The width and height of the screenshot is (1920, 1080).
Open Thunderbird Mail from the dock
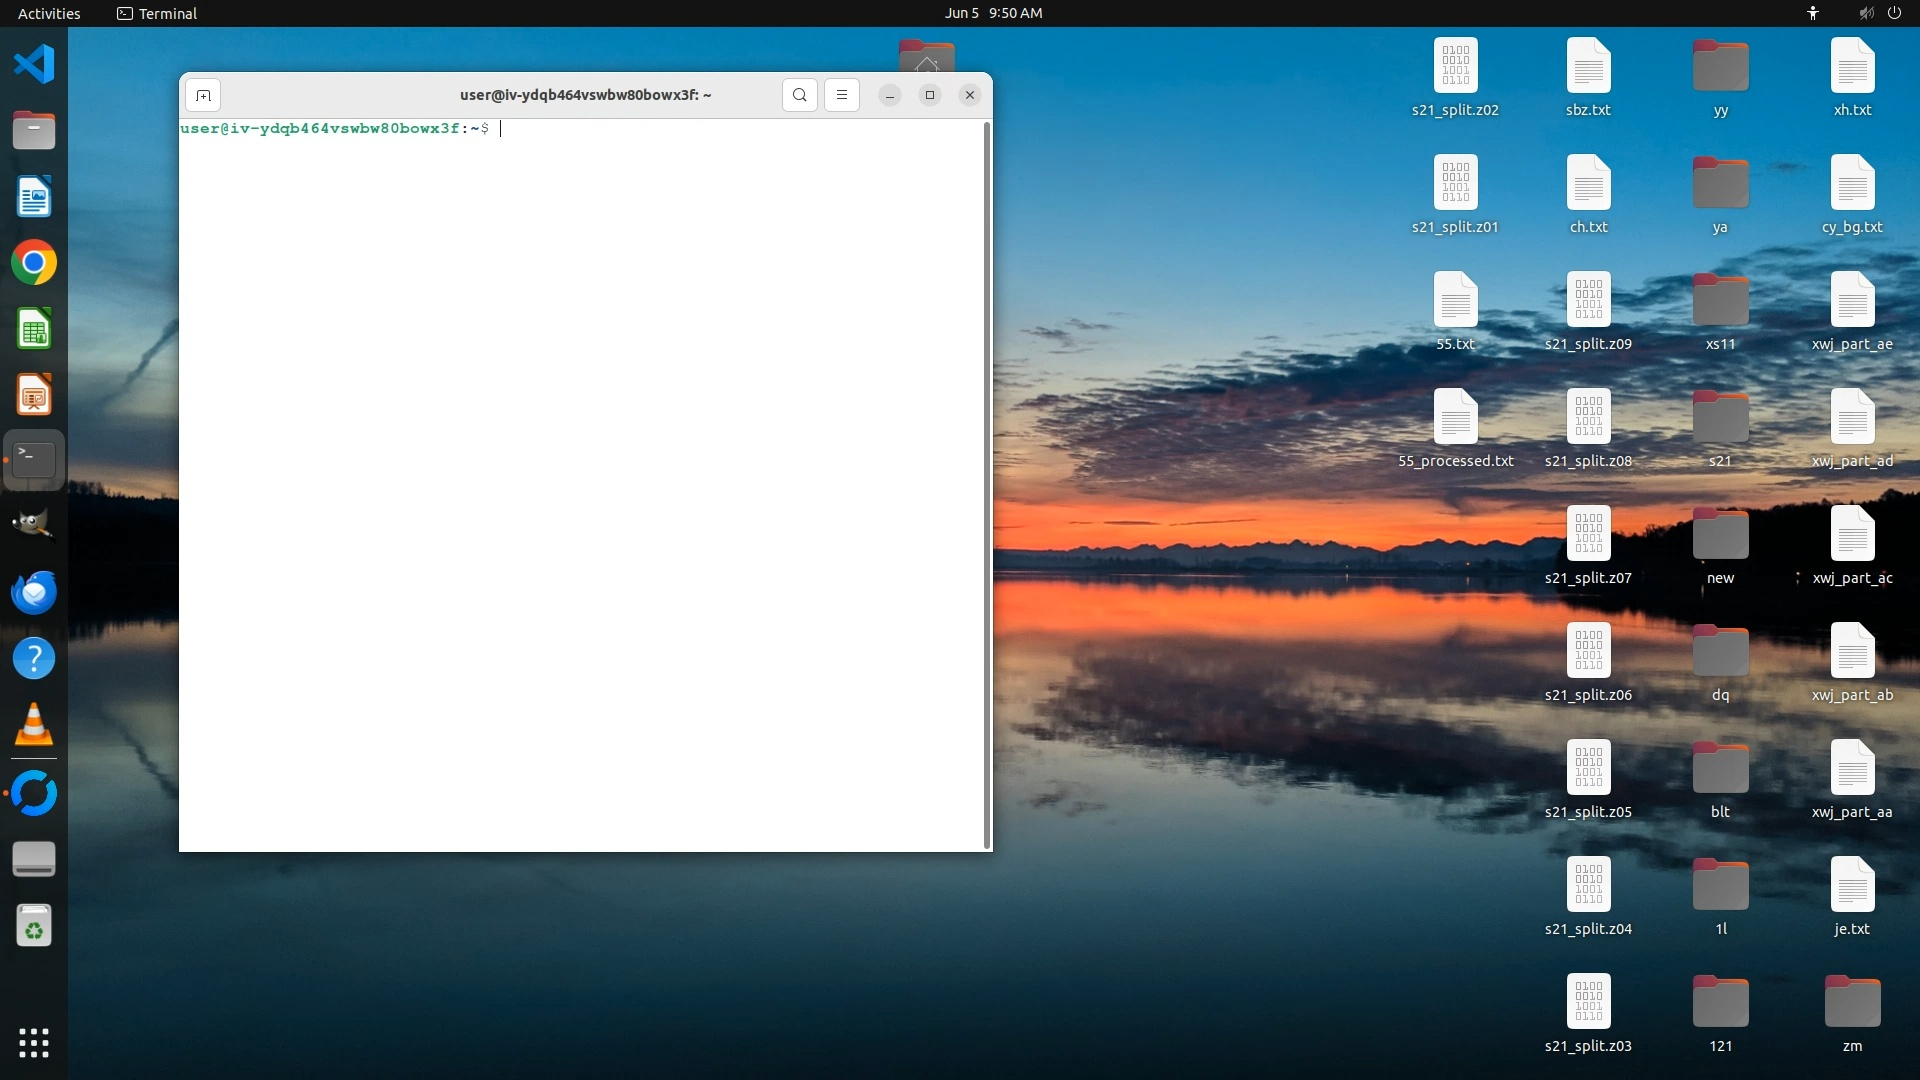tap(34, 592)
